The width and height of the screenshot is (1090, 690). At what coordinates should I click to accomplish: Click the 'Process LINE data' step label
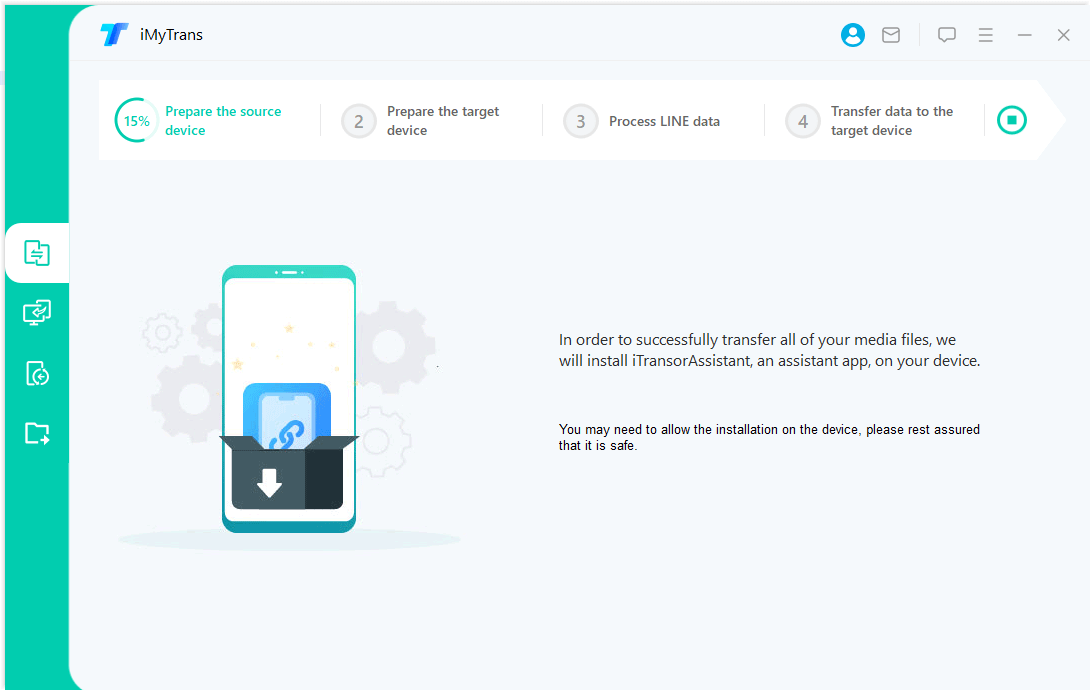click(664, 121)
